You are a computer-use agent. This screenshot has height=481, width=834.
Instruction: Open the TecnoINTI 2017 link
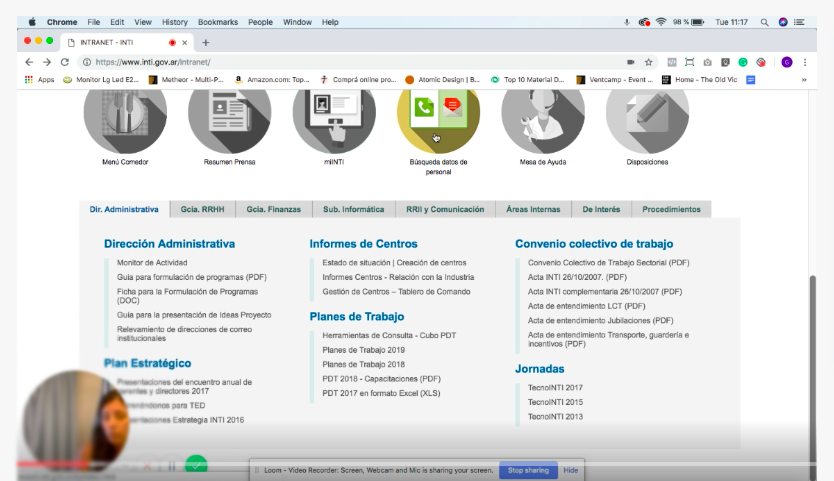pyautogui.click(x=555, y=387)
